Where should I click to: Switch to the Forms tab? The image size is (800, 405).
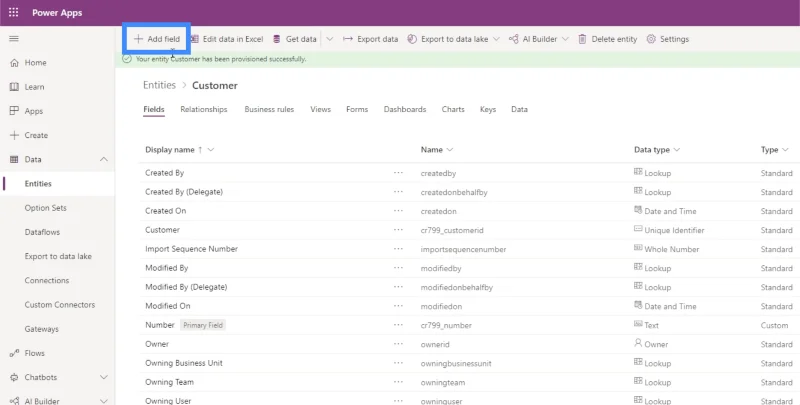pos(357,110)
